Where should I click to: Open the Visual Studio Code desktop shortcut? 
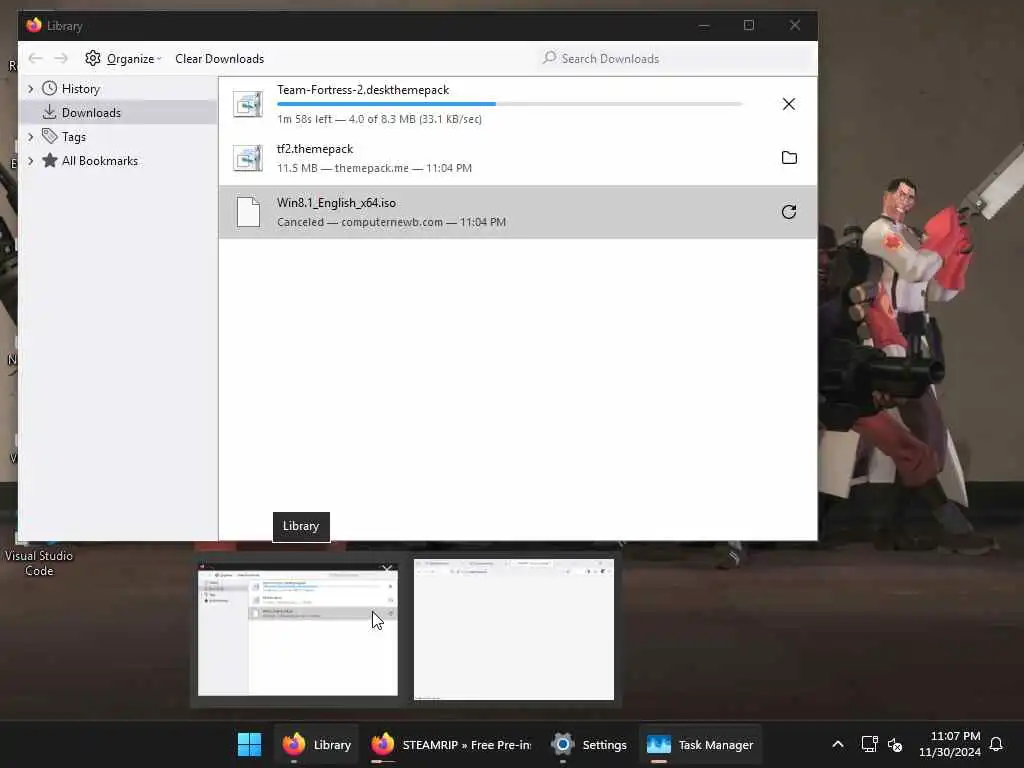click(39, 555)
